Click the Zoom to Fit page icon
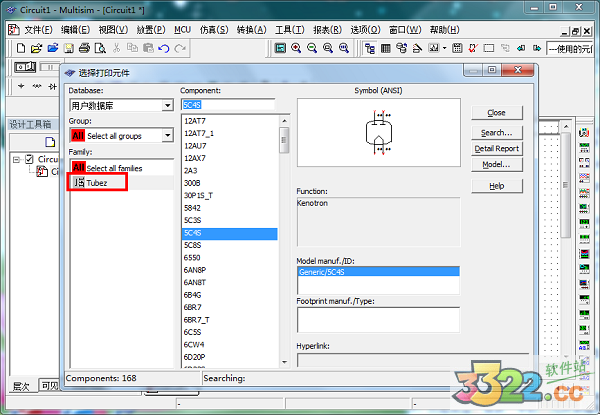Image resolution: width=600 pixels, height=415 pixels. click(x=344, y=48)
